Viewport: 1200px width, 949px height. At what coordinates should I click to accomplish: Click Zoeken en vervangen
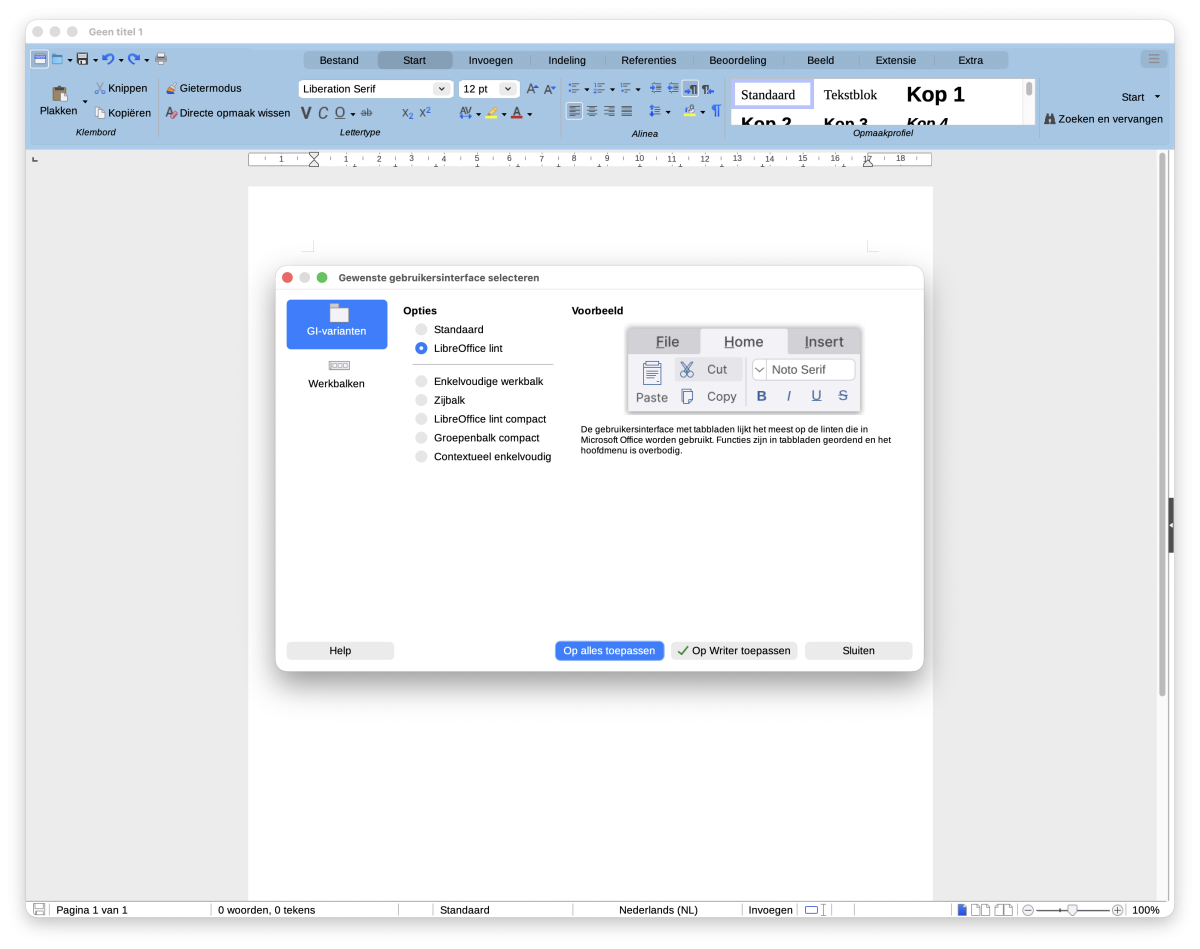point(1103,119)
